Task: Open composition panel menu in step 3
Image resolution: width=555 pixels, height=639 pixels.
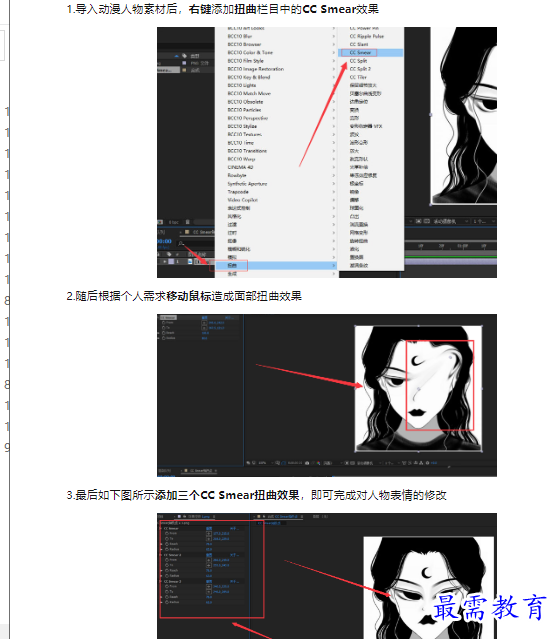Action: point(302,516)
